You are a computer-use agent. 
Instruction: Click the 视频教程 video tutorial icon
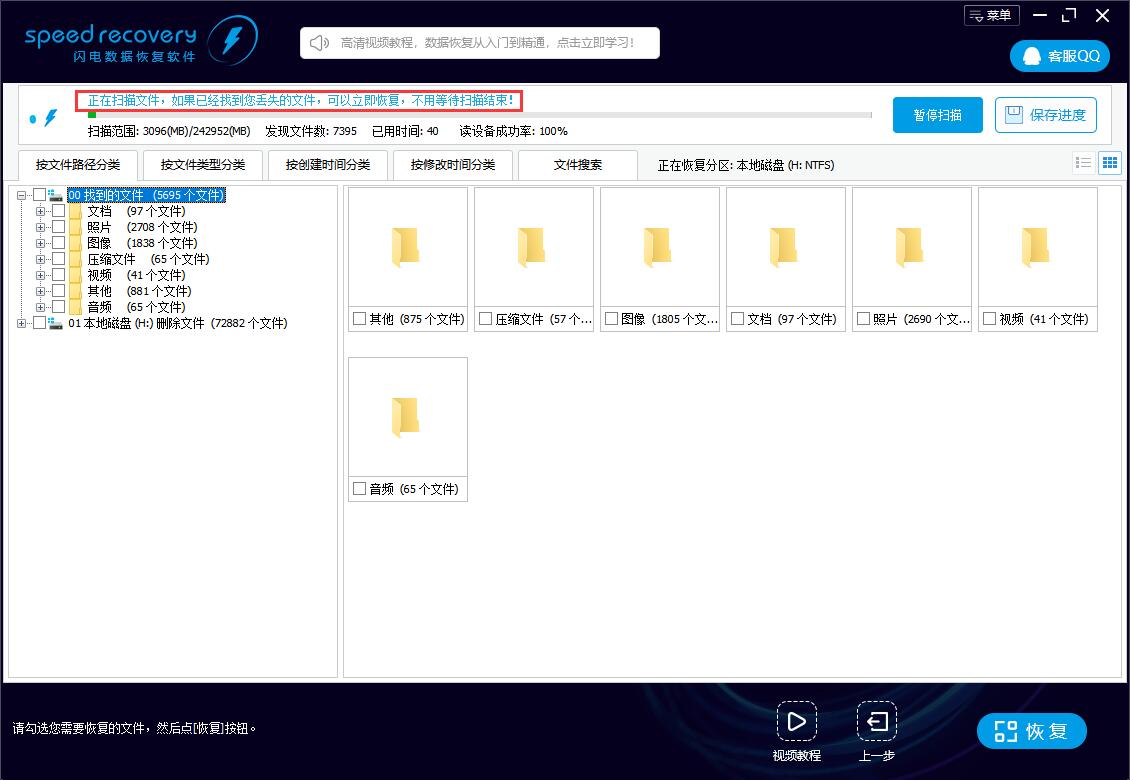click(x=797, y=720)
